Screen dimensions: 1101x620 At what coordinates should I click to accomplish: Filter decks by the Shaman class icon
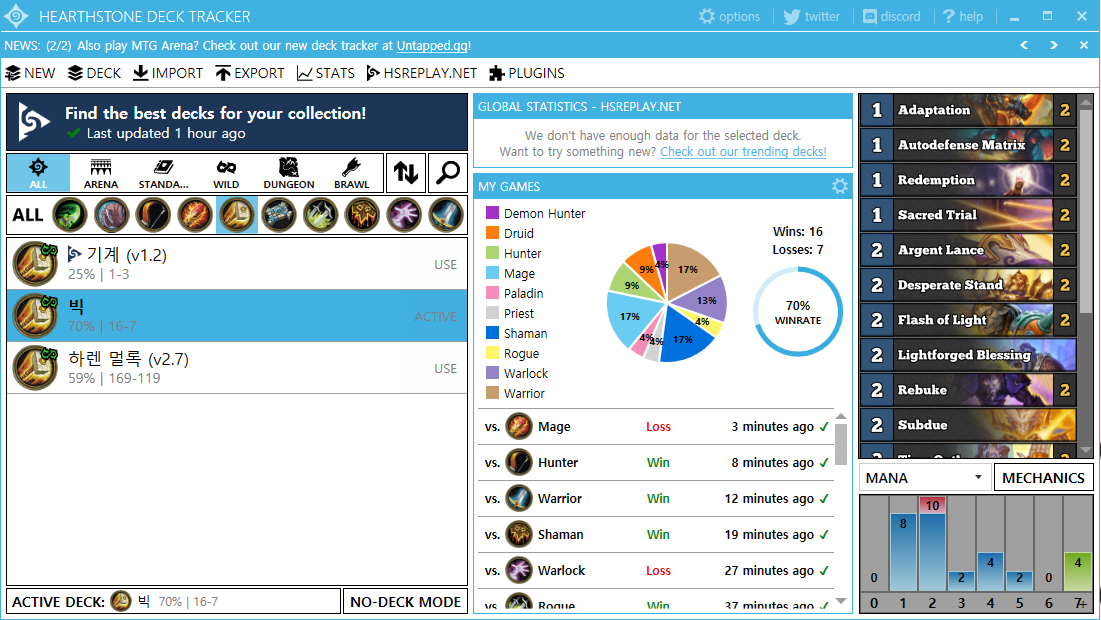[362, 215]
